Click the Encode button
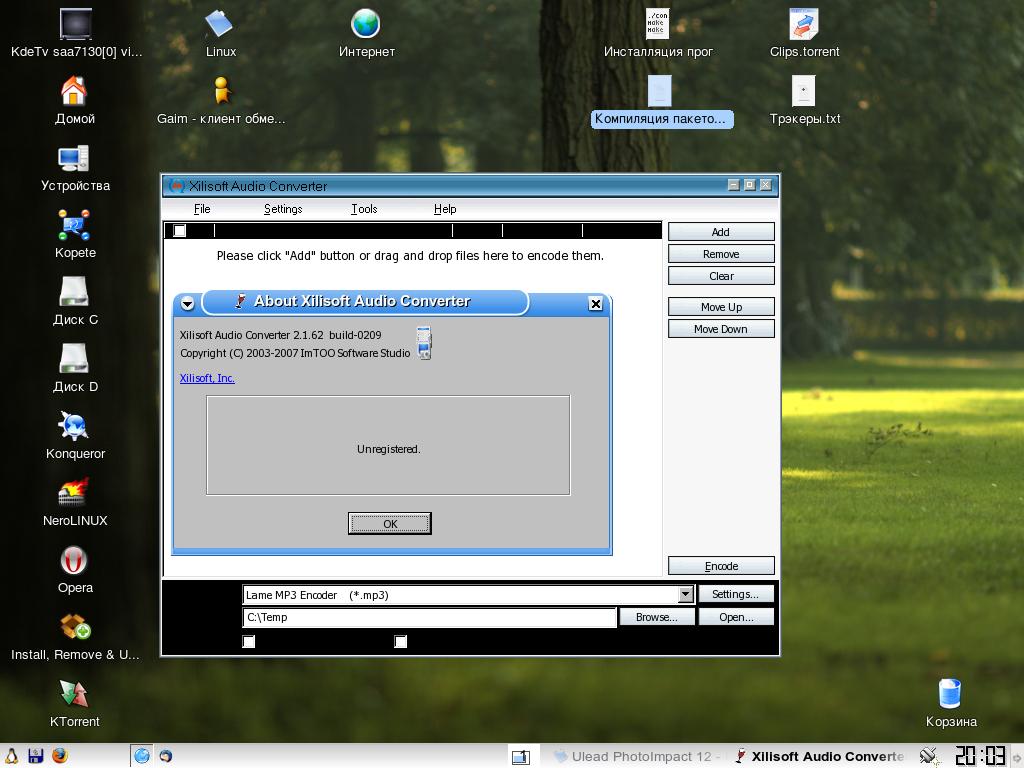Viewport: 1024px width, 768px height. click(x=721, y=566)
